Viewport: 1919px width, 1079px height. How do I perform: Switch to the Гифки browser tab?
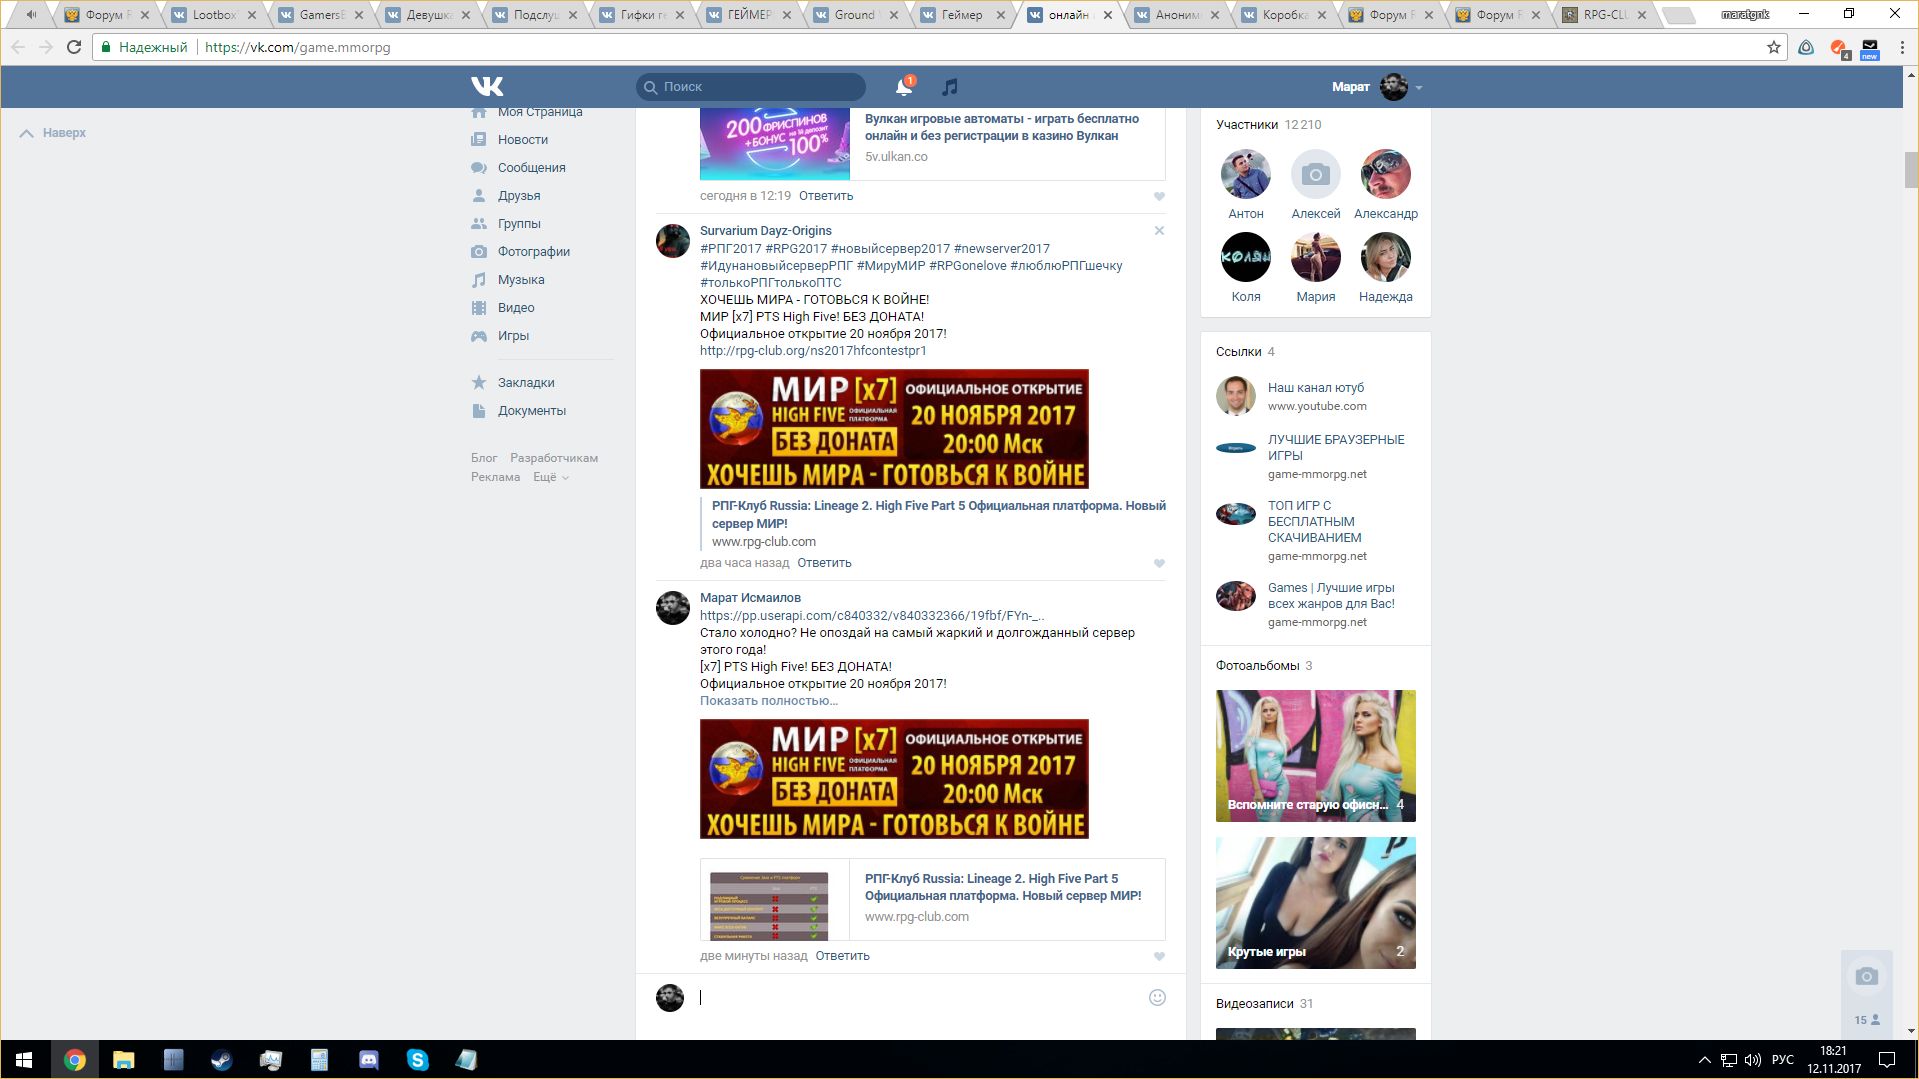[x=640, y=15]
